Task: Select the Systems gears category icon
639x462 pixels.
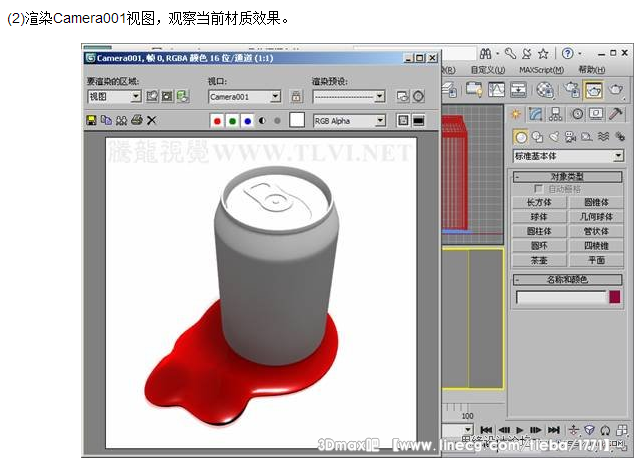Action: (620, 137)
